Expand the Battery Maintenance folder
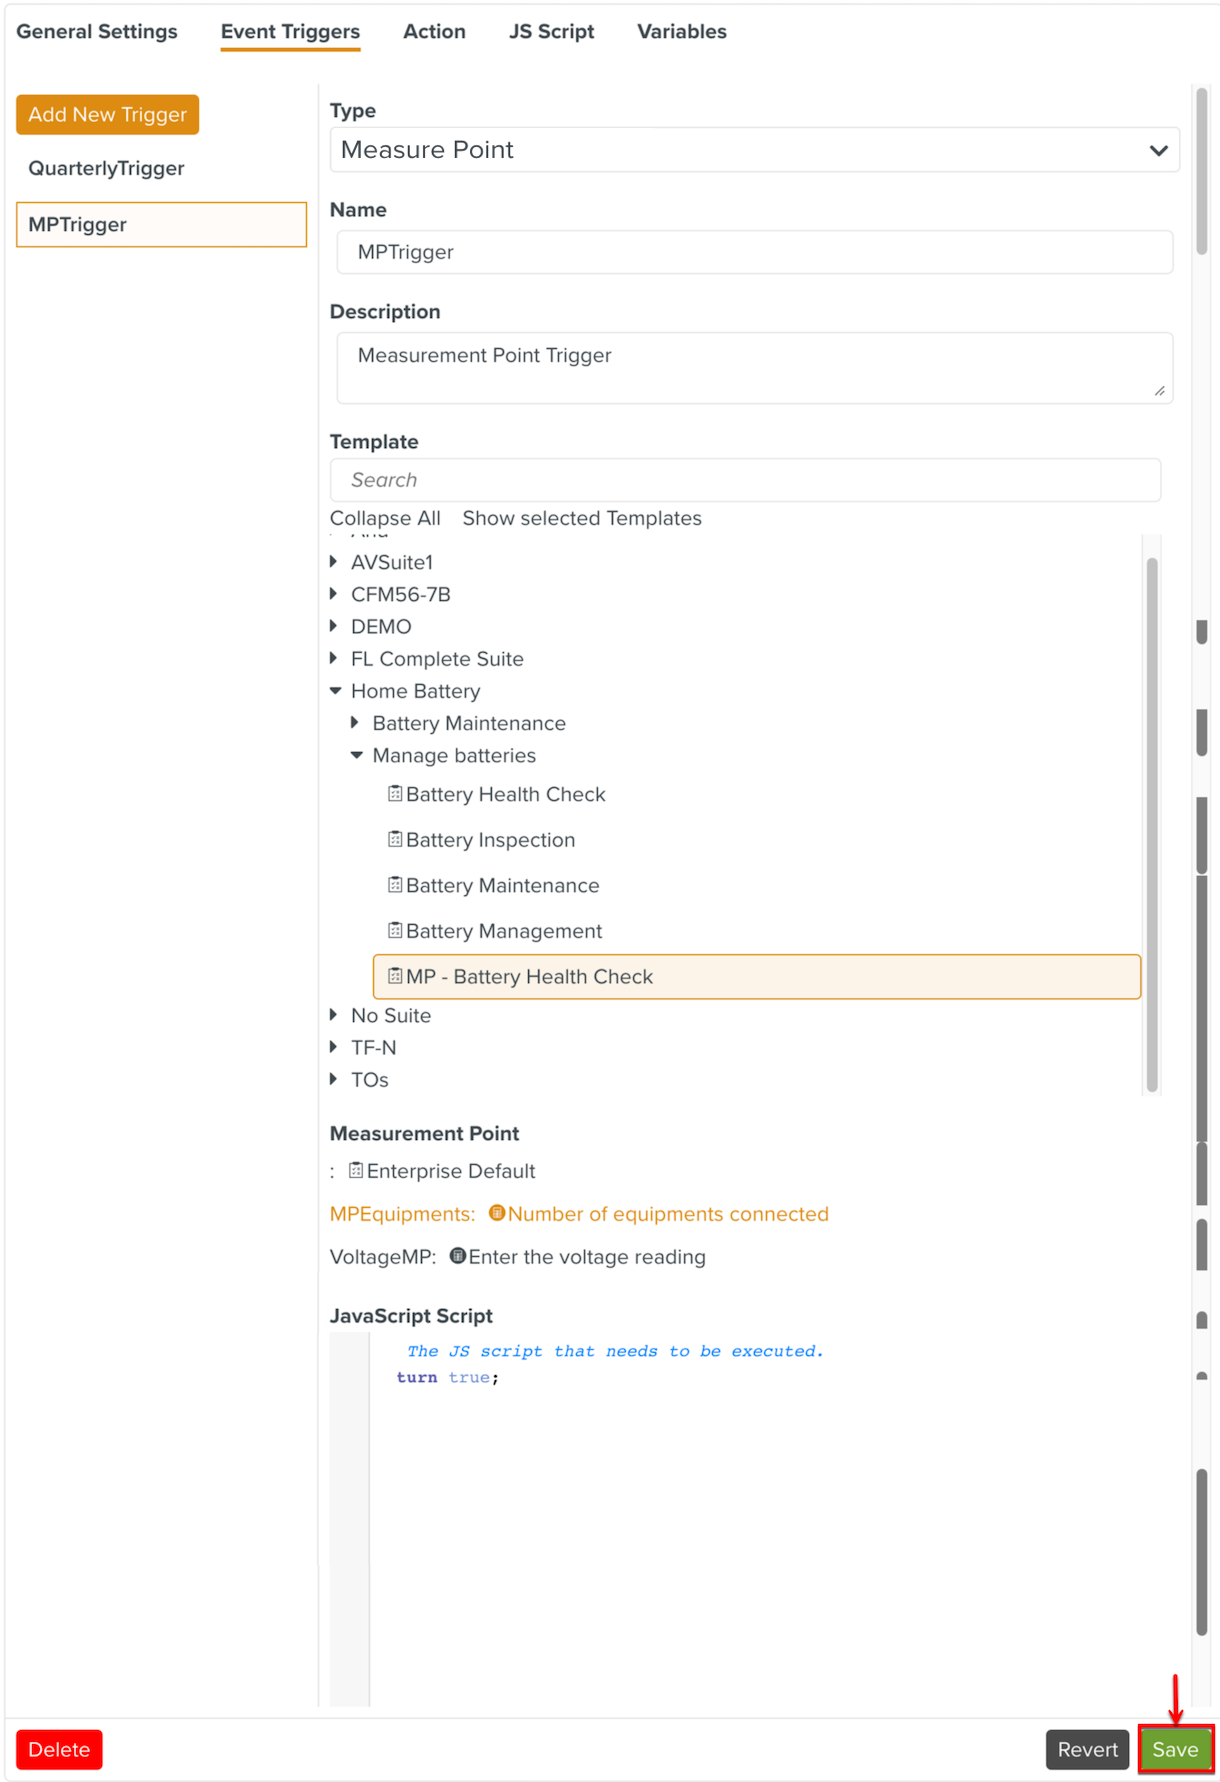 tap(356, 723)
